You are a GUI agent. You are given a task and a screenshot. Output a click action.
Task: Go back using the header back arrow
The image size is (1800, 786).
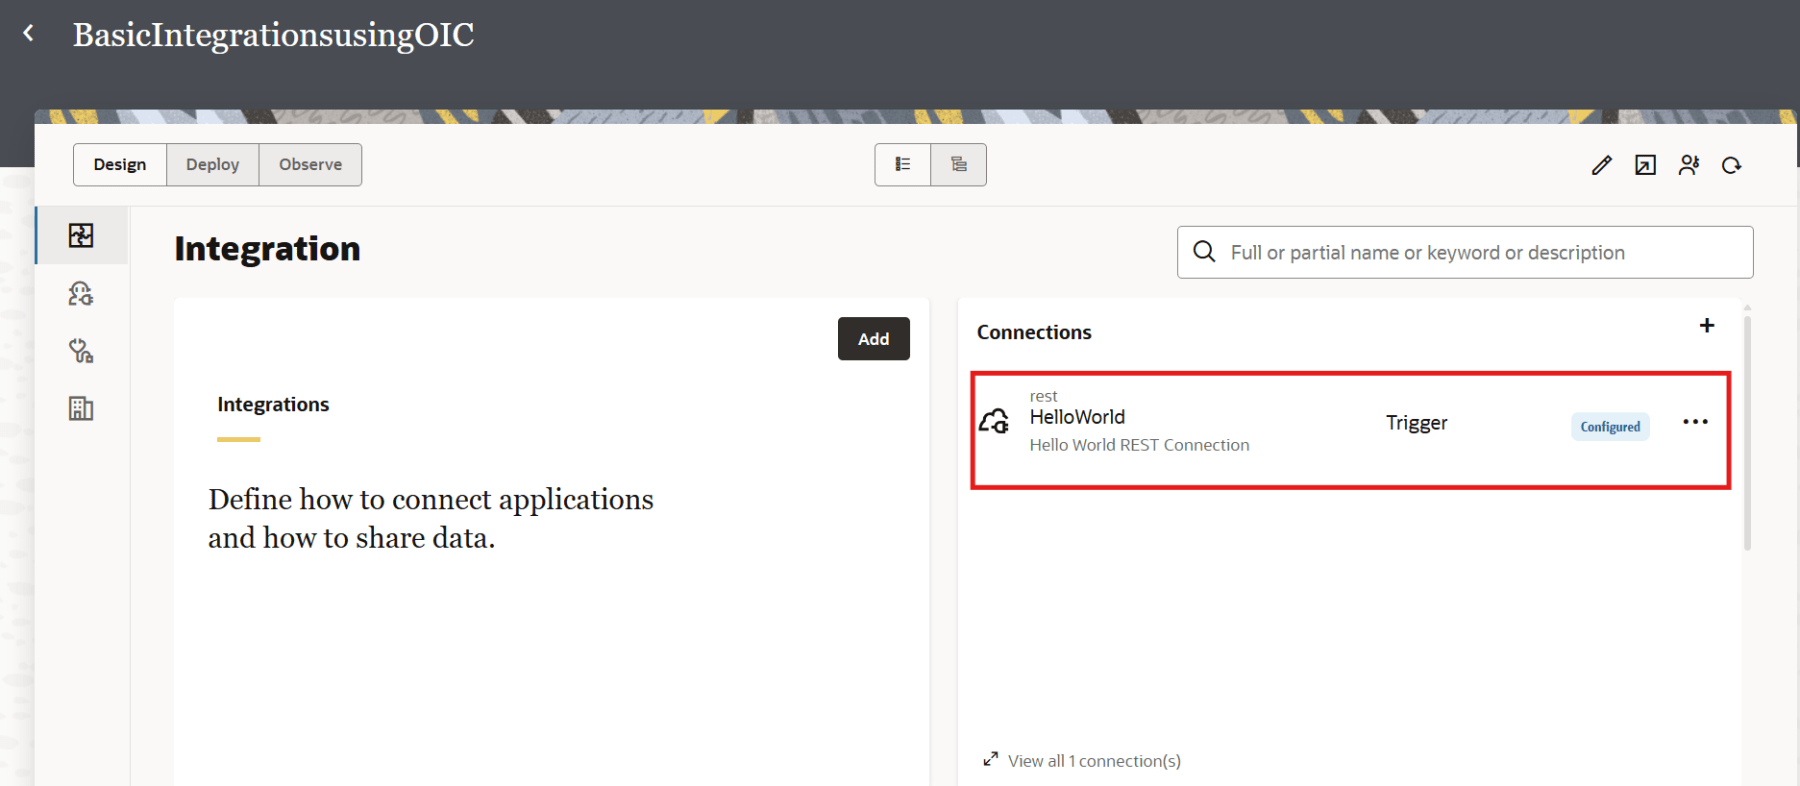[x=29, y=33]
